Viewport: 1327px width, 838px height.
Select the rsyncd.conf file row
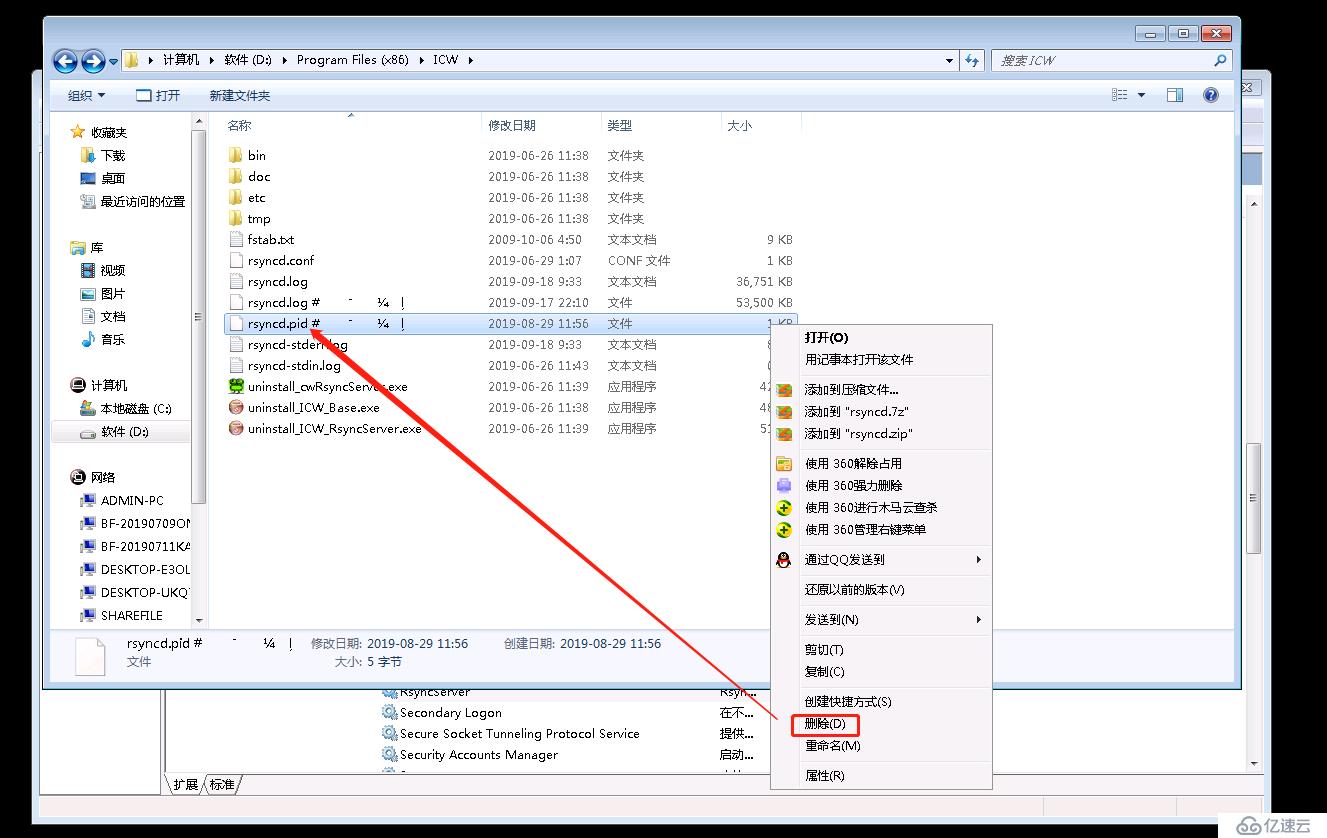click(510, 260)
